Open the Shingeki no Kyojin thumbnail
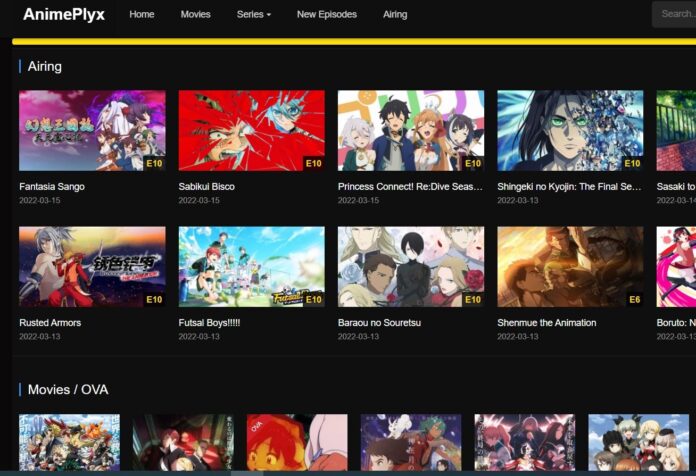This screenshot has height=476, width=696. coord(570,131)
